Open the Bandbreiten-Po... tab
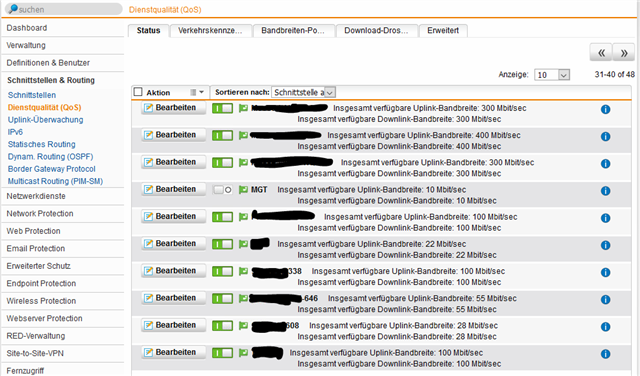The width and height of the screenshot is (640, 376). pos(293,31)
